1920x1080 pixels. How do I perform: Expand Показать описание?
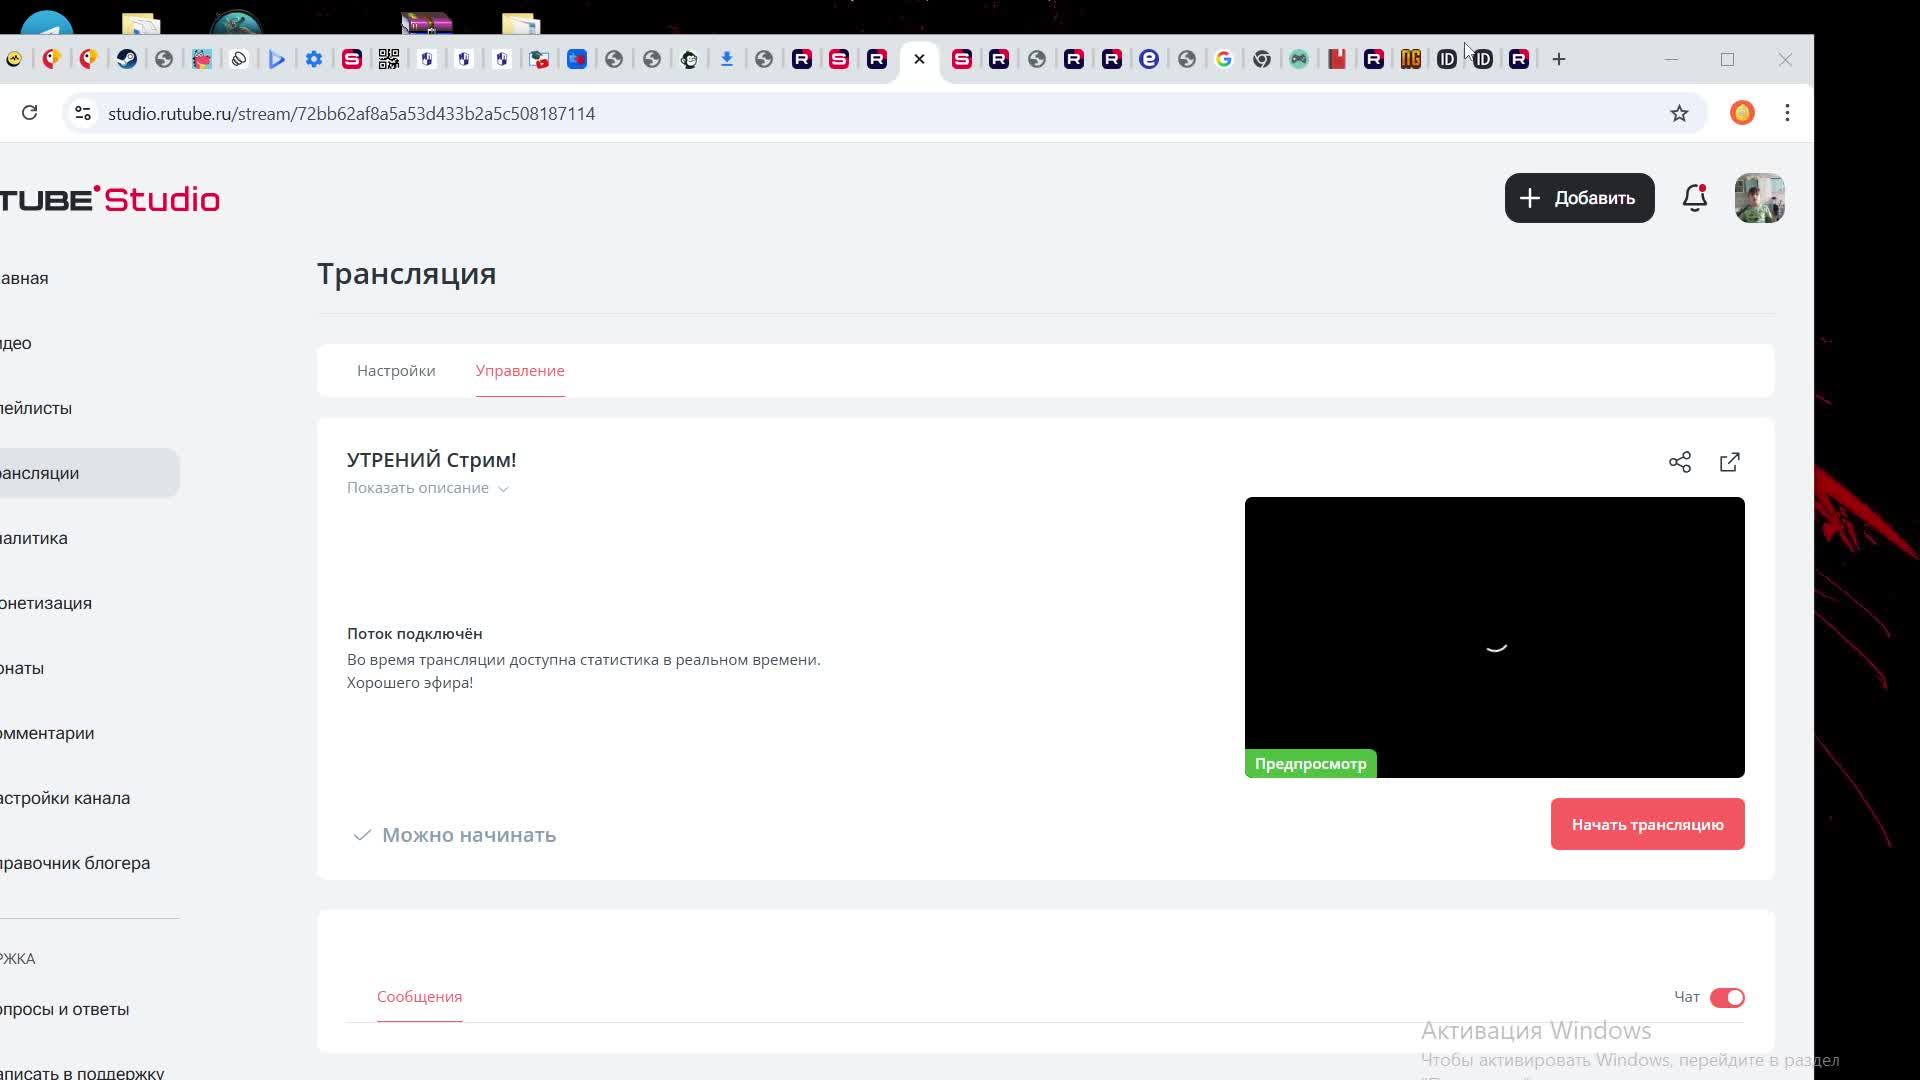click(x=428, y=488)
